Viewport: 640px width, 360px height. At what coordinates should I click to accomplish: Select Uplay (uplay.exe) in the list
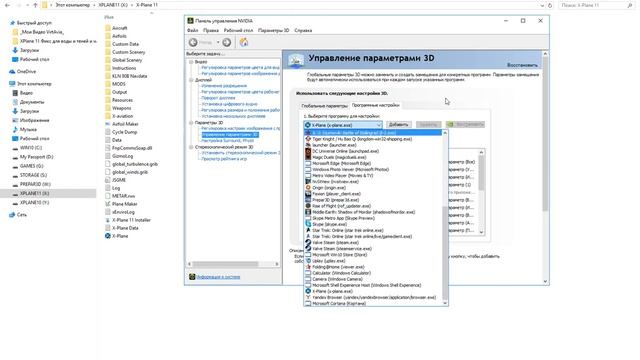(329, 261)
